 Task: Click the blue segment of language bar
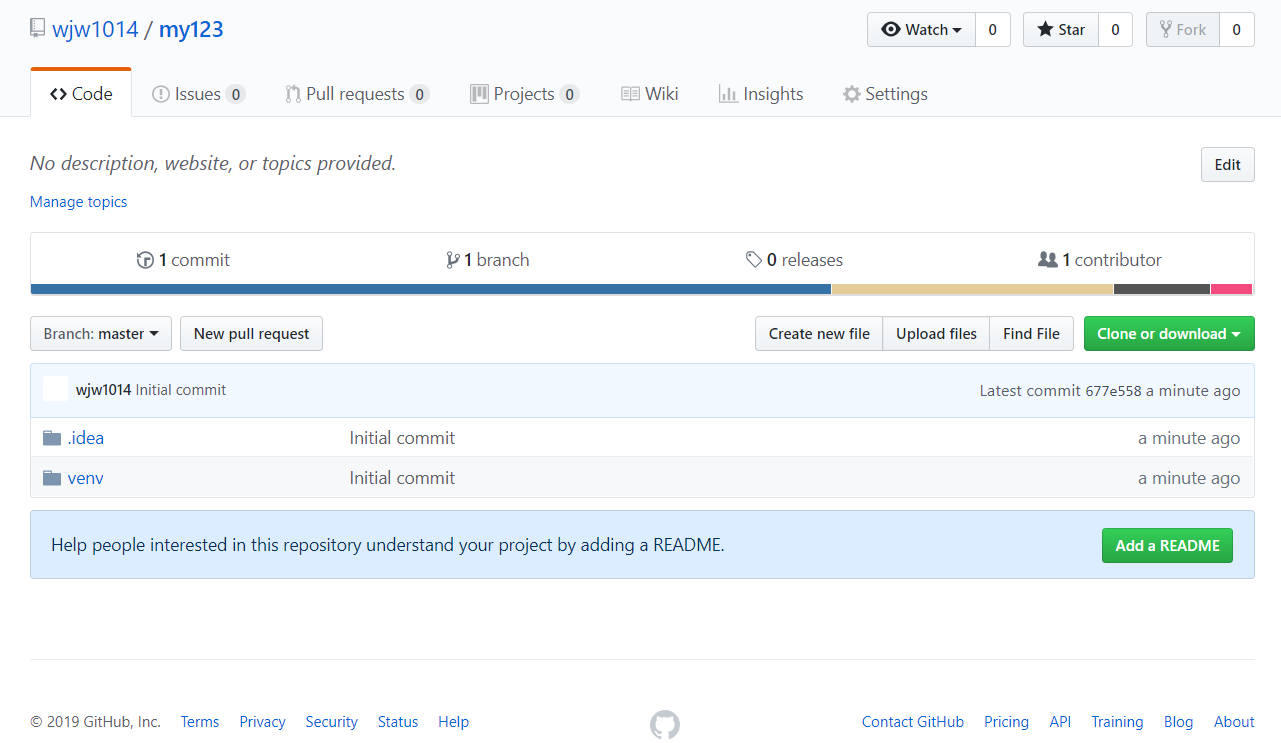pyautogui.click(x=431, y=289)
